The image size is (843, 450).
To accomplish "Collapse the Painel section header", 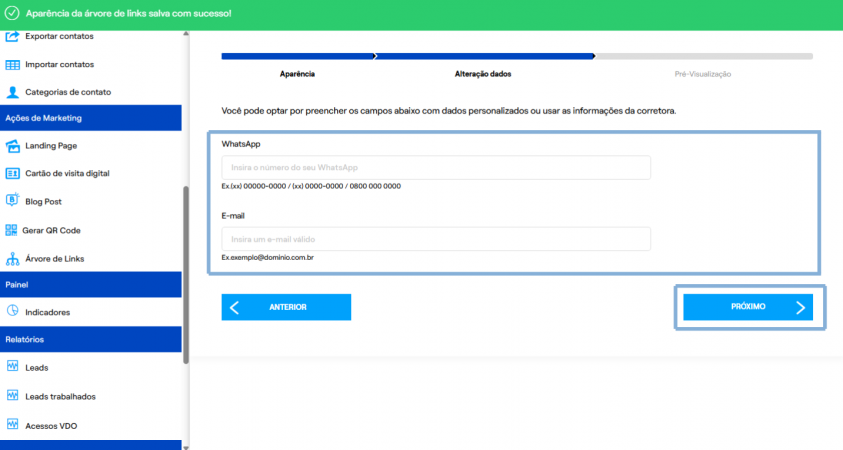I will pos(91,284).
